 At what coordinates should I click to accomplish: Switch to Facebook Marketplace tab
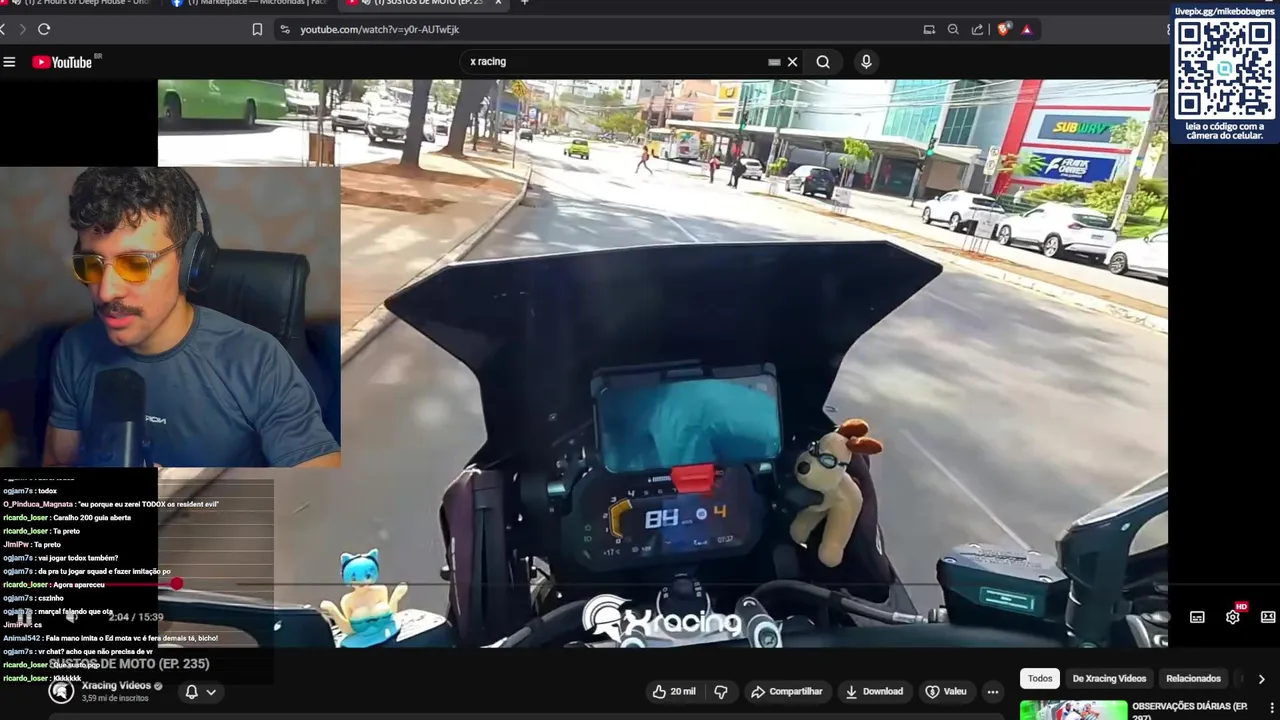[x=250, y=3]
